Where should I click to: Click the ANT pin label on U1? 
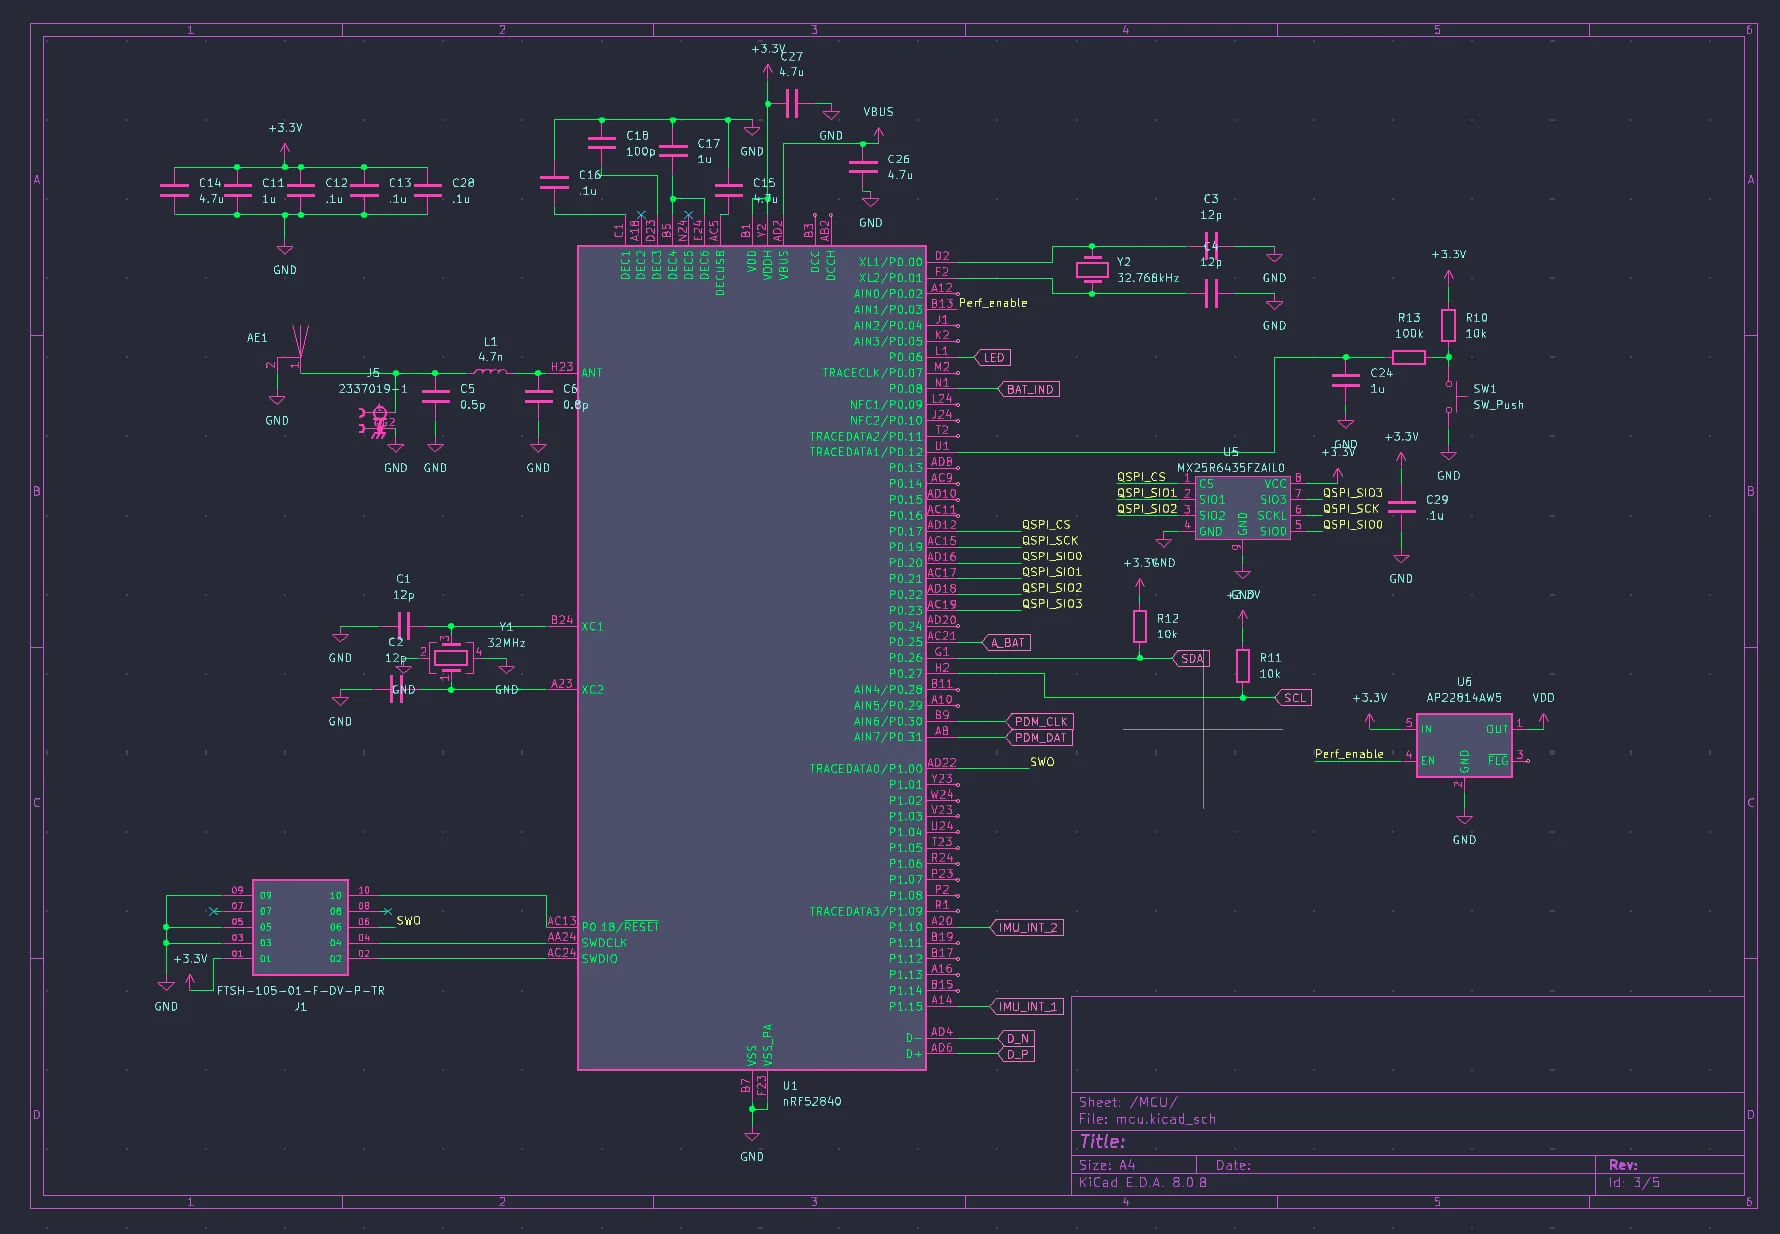pyautogui.click(x=592, y=372)
